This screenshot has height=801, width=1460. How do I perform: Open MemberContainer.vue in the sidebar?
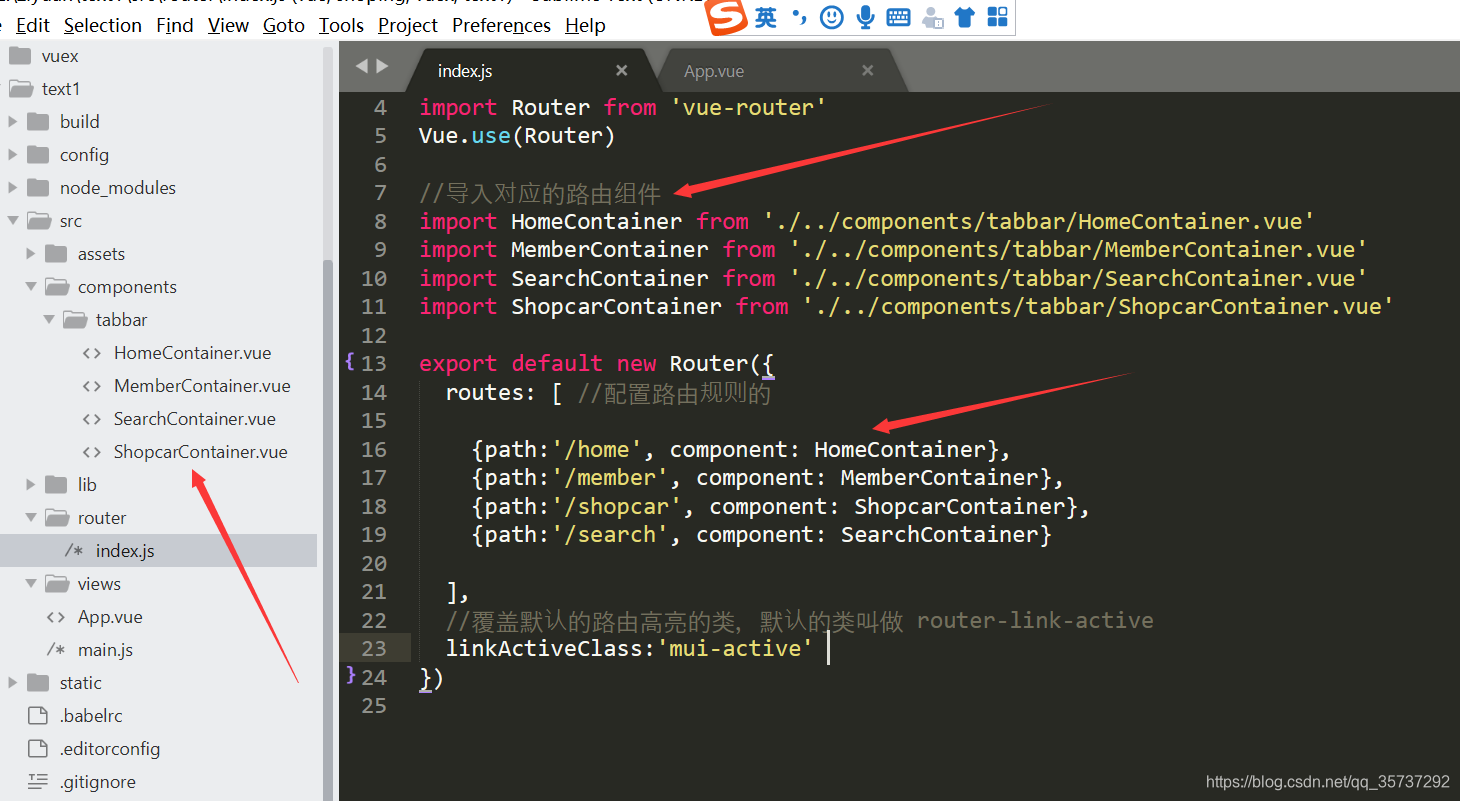click(202, 386)
